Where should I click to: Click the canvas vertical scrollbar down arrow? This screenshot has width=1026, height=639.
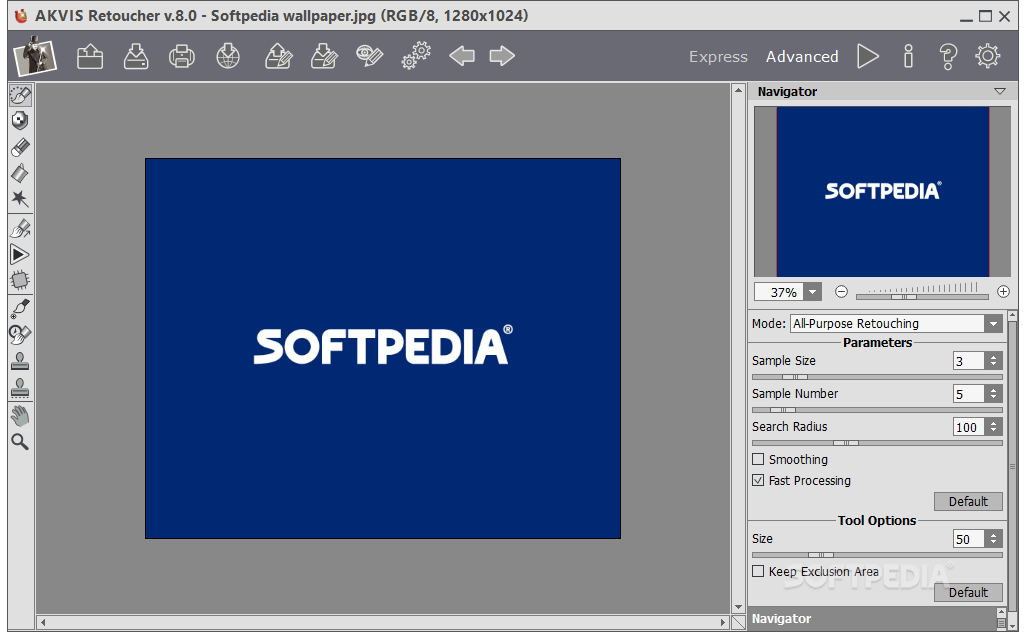pos(738,607)
